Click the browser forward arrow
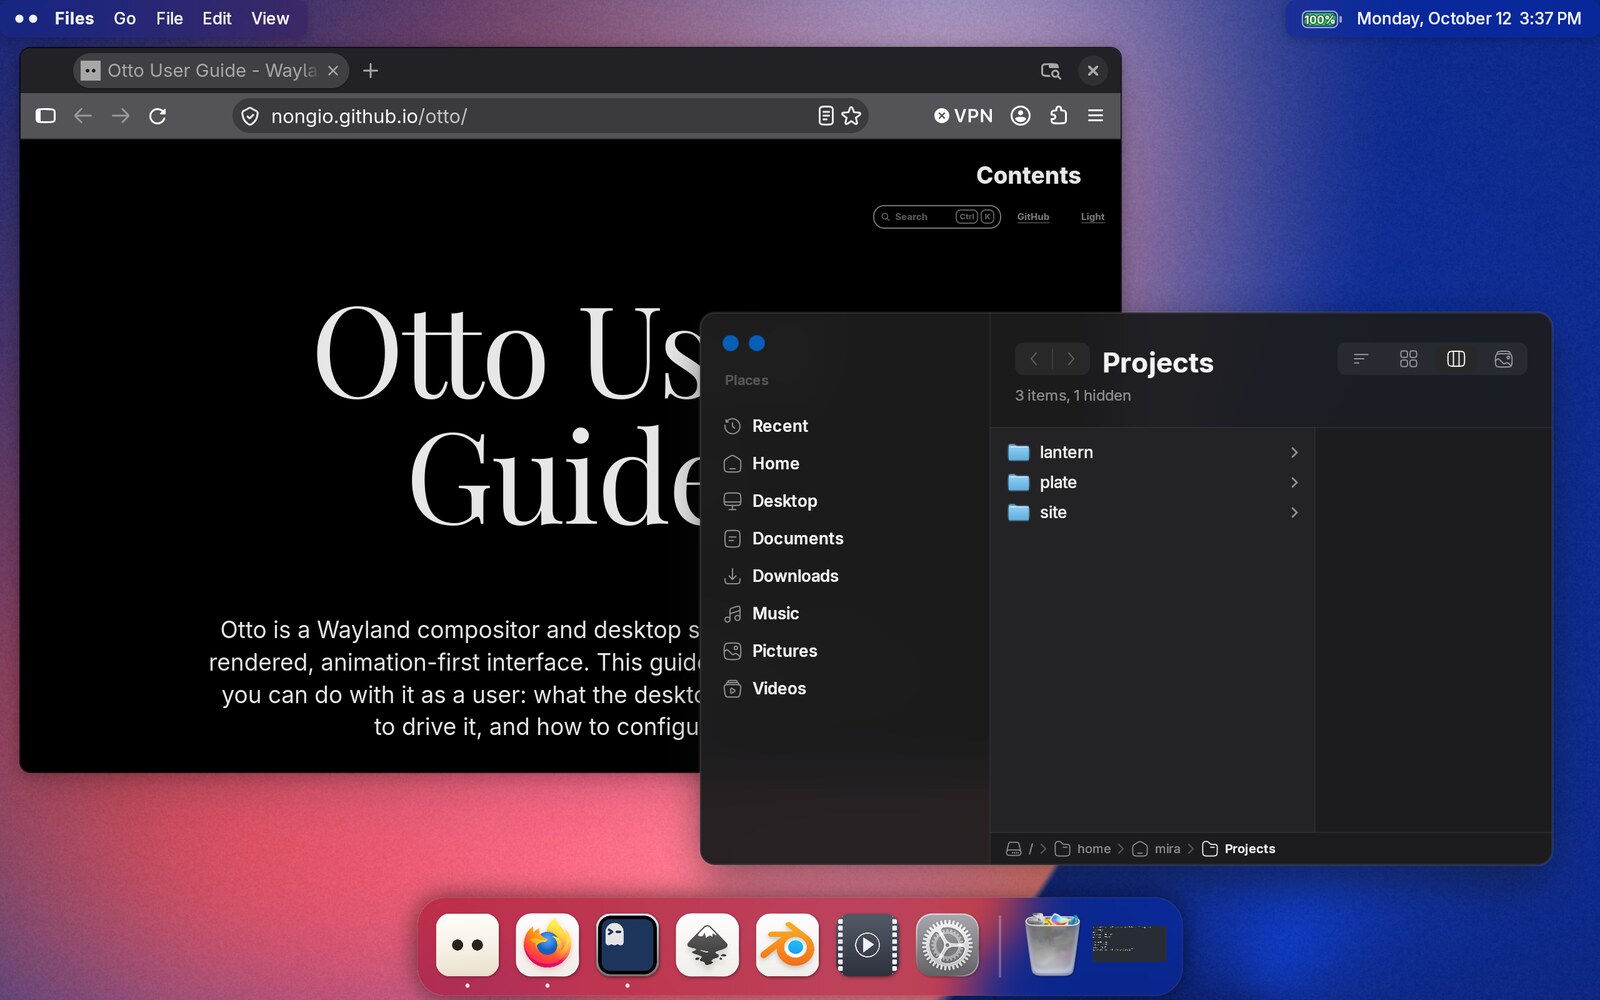 [x=120, y=116]
